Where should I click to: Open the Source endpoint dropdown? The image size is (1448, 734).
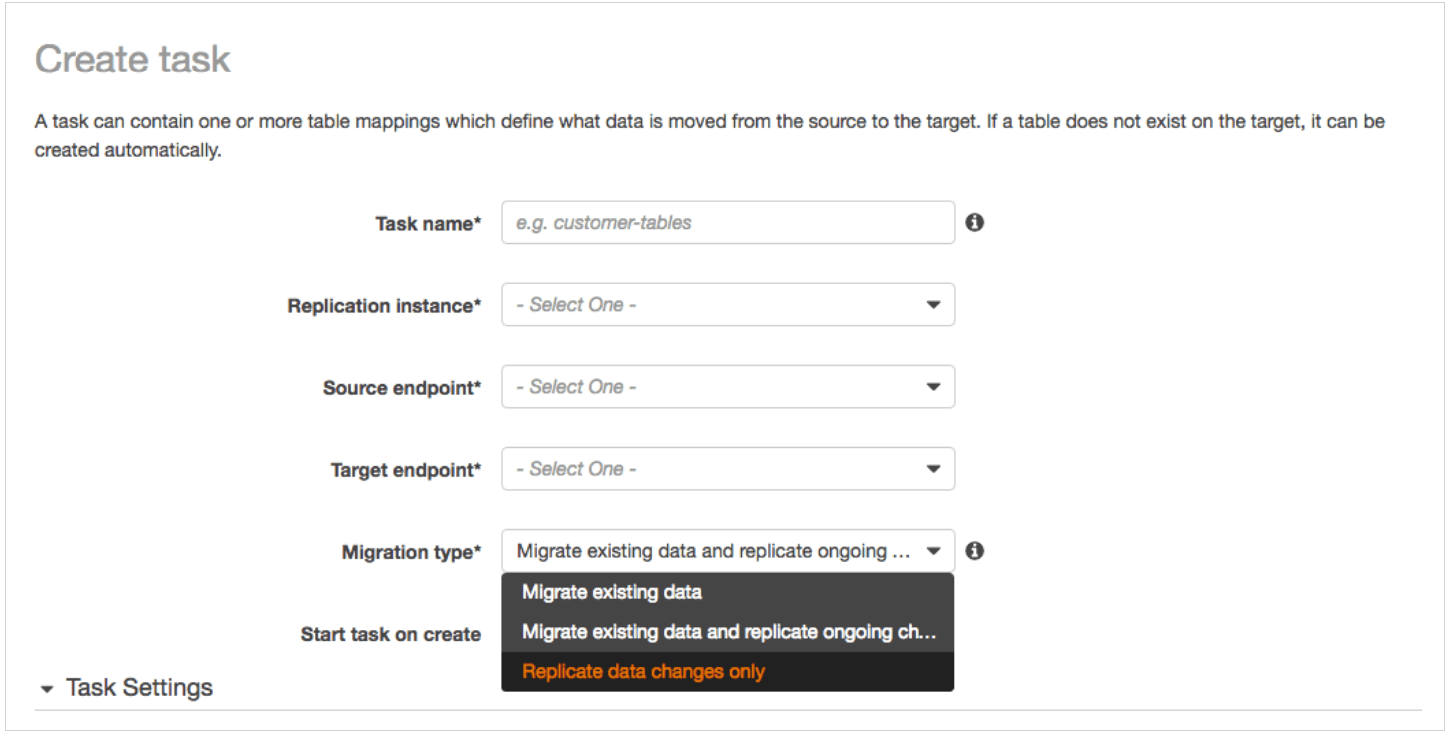click(728, 387)
